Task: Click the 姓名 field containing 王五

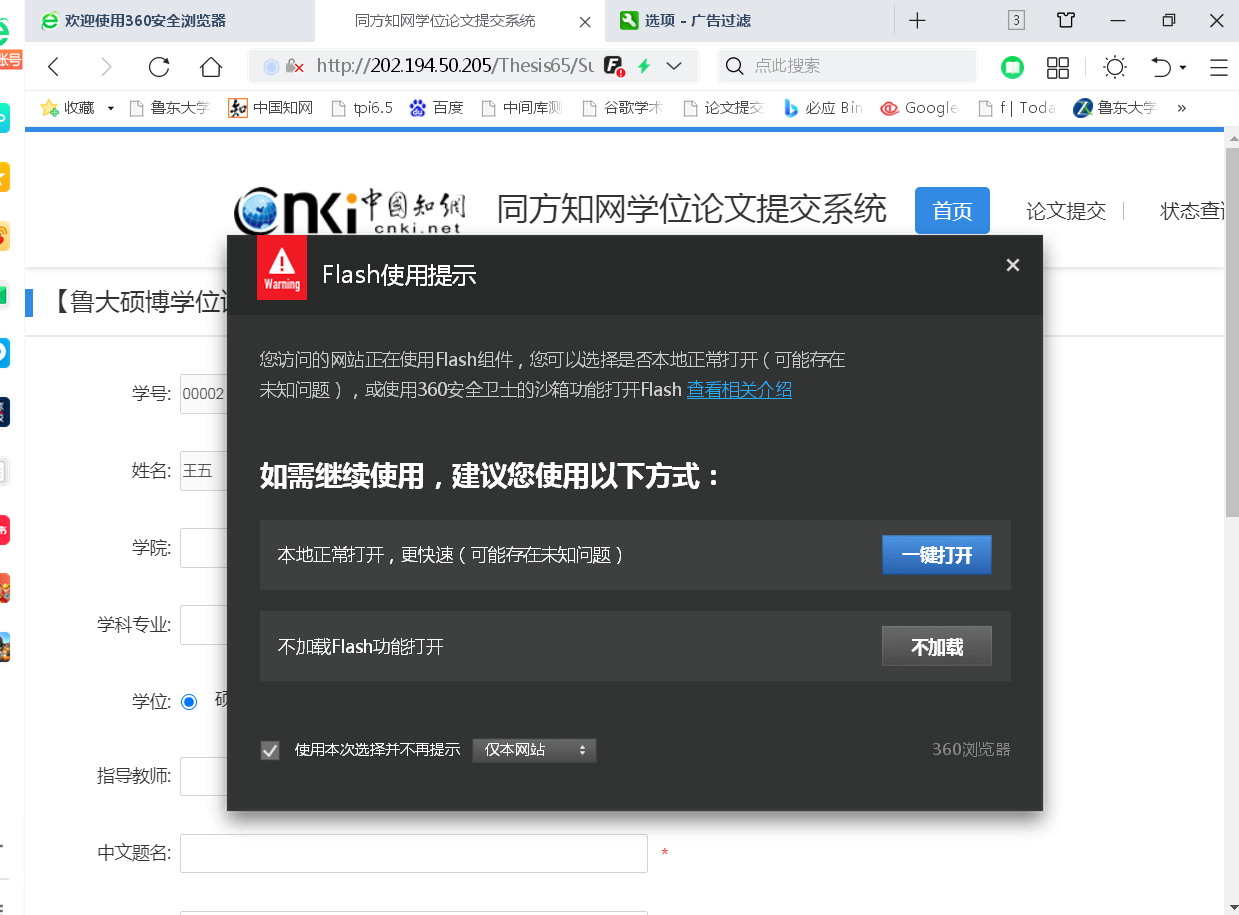Action: (x=205, y=470)
